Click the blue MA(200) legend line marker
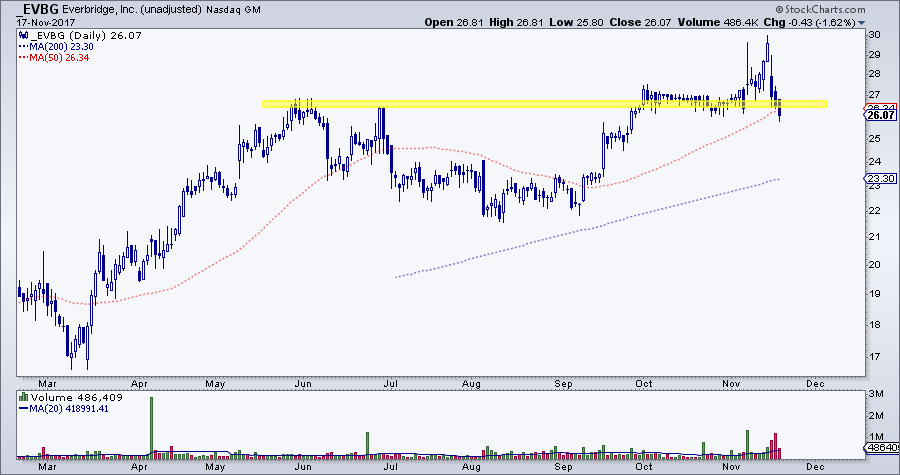The image size is (900, 475). 22,46
